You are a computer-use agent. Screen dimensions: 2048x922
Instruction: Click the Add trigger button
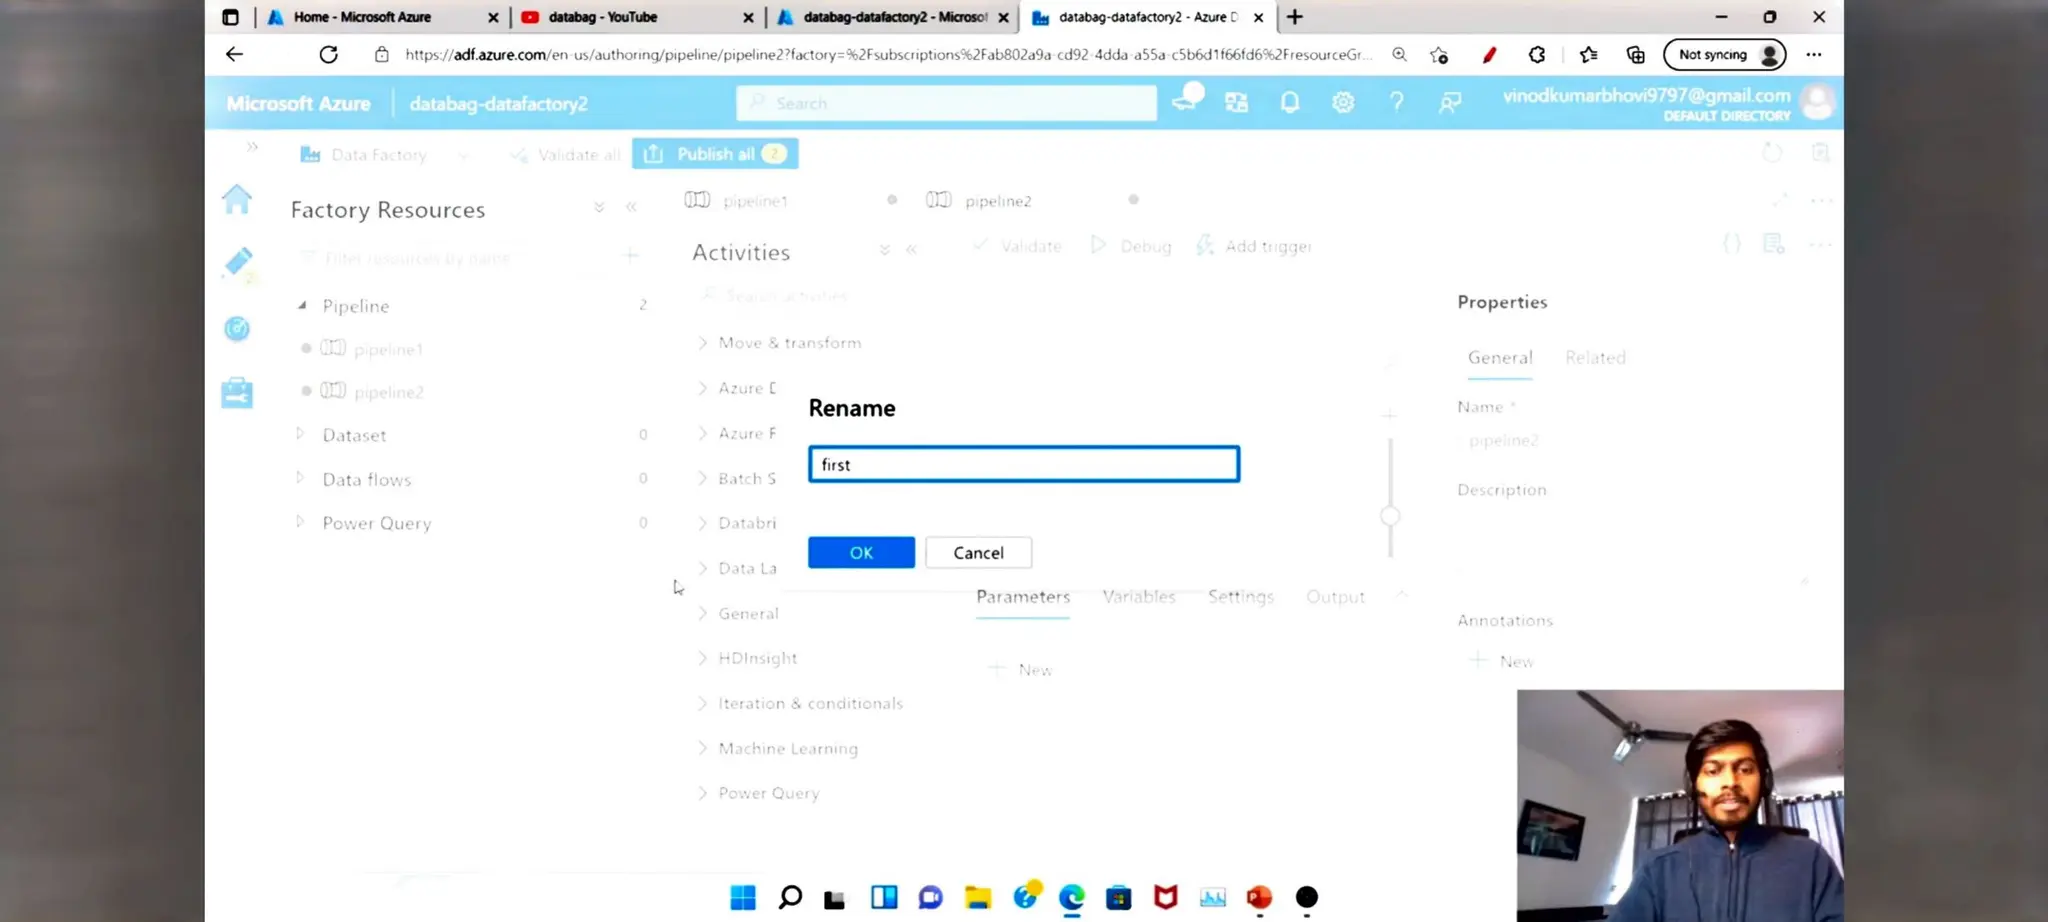[x=1254, y=246]
